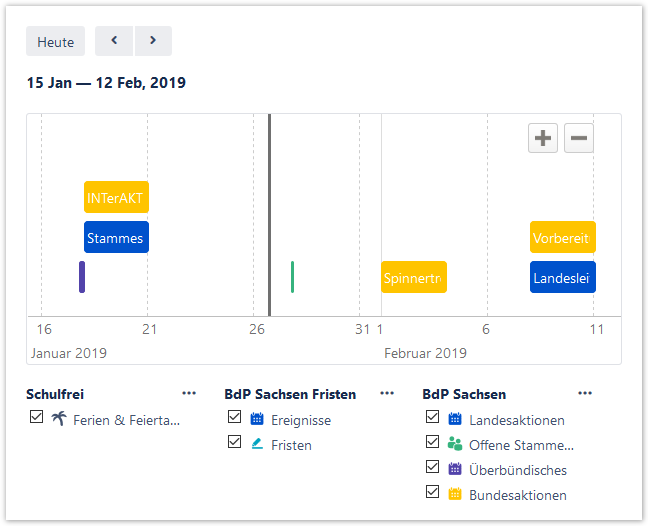Open the Schulfrei three-dot menu
Screen dimensions: 648x526
click(189, 393)
